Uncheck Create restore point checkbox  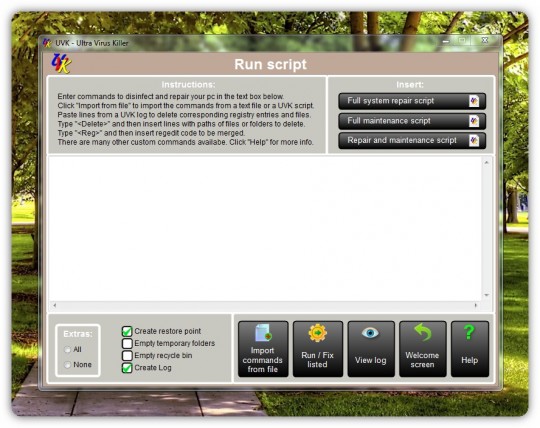127,331
